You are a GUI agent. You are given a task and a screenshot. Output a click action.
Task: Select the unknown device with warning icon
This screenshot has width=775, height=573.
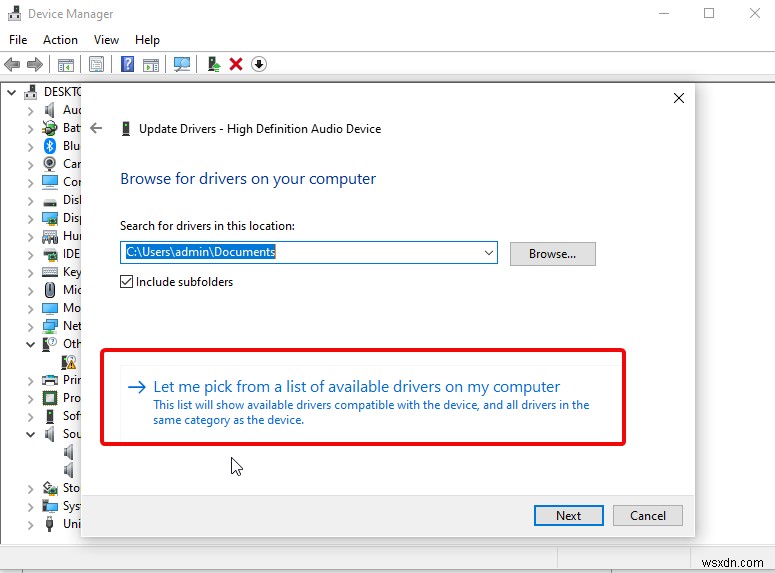(69, 362)
